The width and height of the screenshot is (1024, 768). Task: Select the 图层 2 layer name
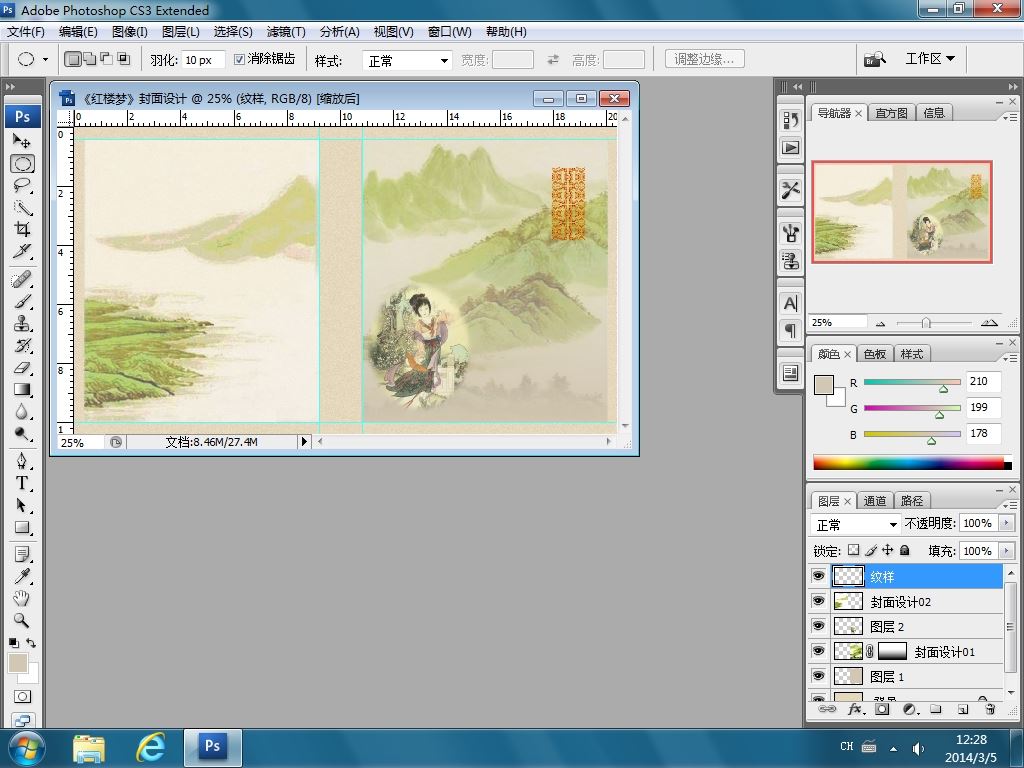point(887,627)
